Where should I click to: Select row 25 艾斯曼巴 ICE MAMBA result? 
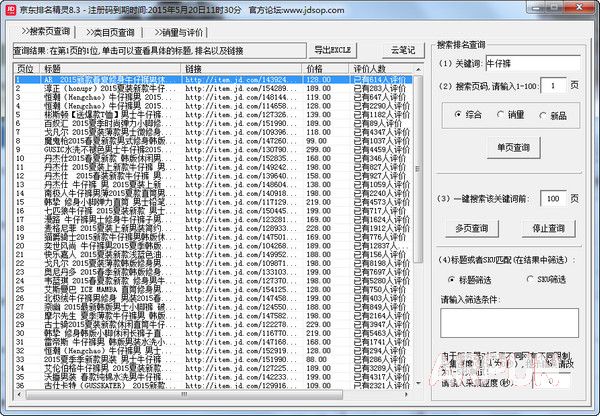point(214,289)
